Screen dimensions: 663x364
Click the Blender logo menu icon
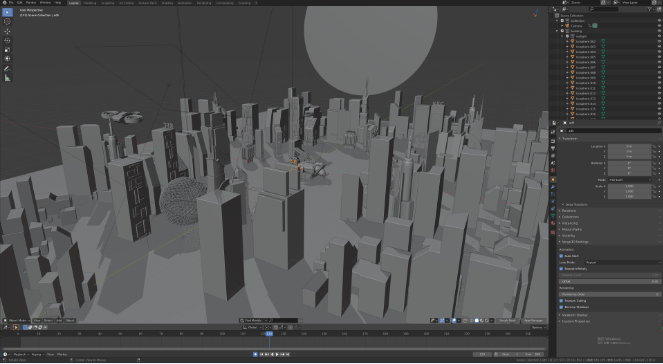(x=4, y=3)
